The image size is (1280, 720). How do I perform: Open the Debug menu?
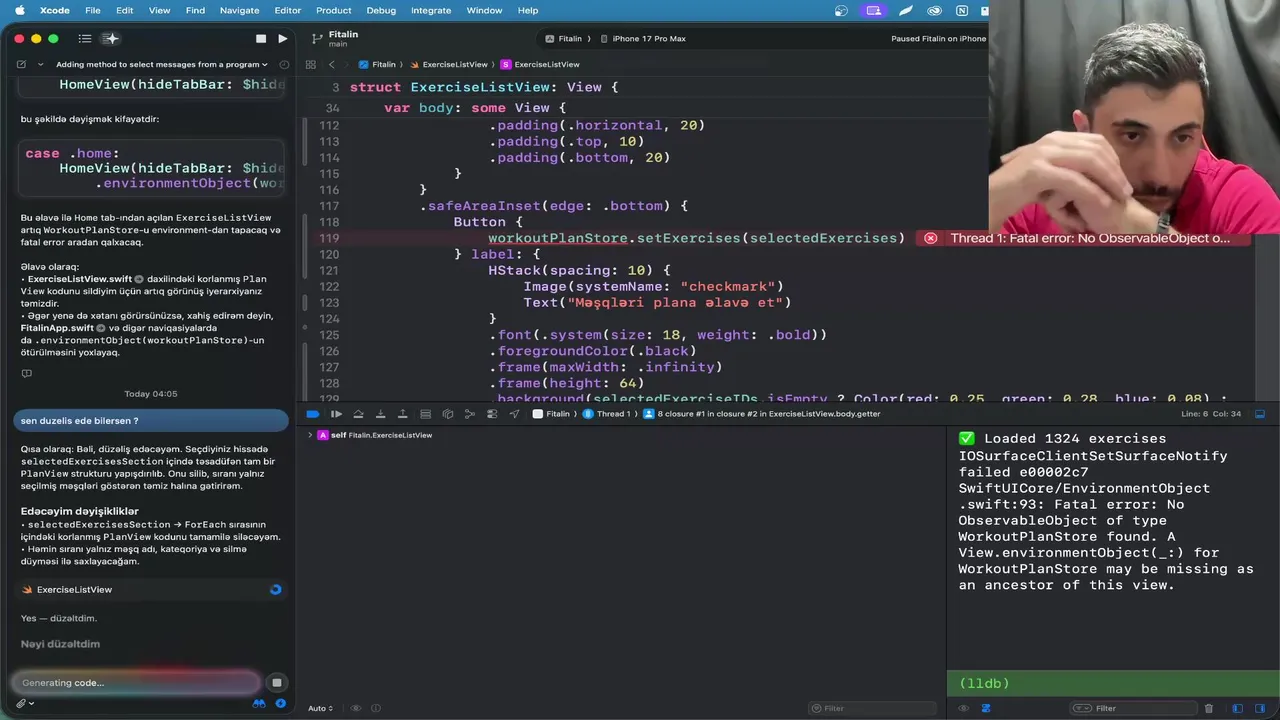[x=381, y=10]
